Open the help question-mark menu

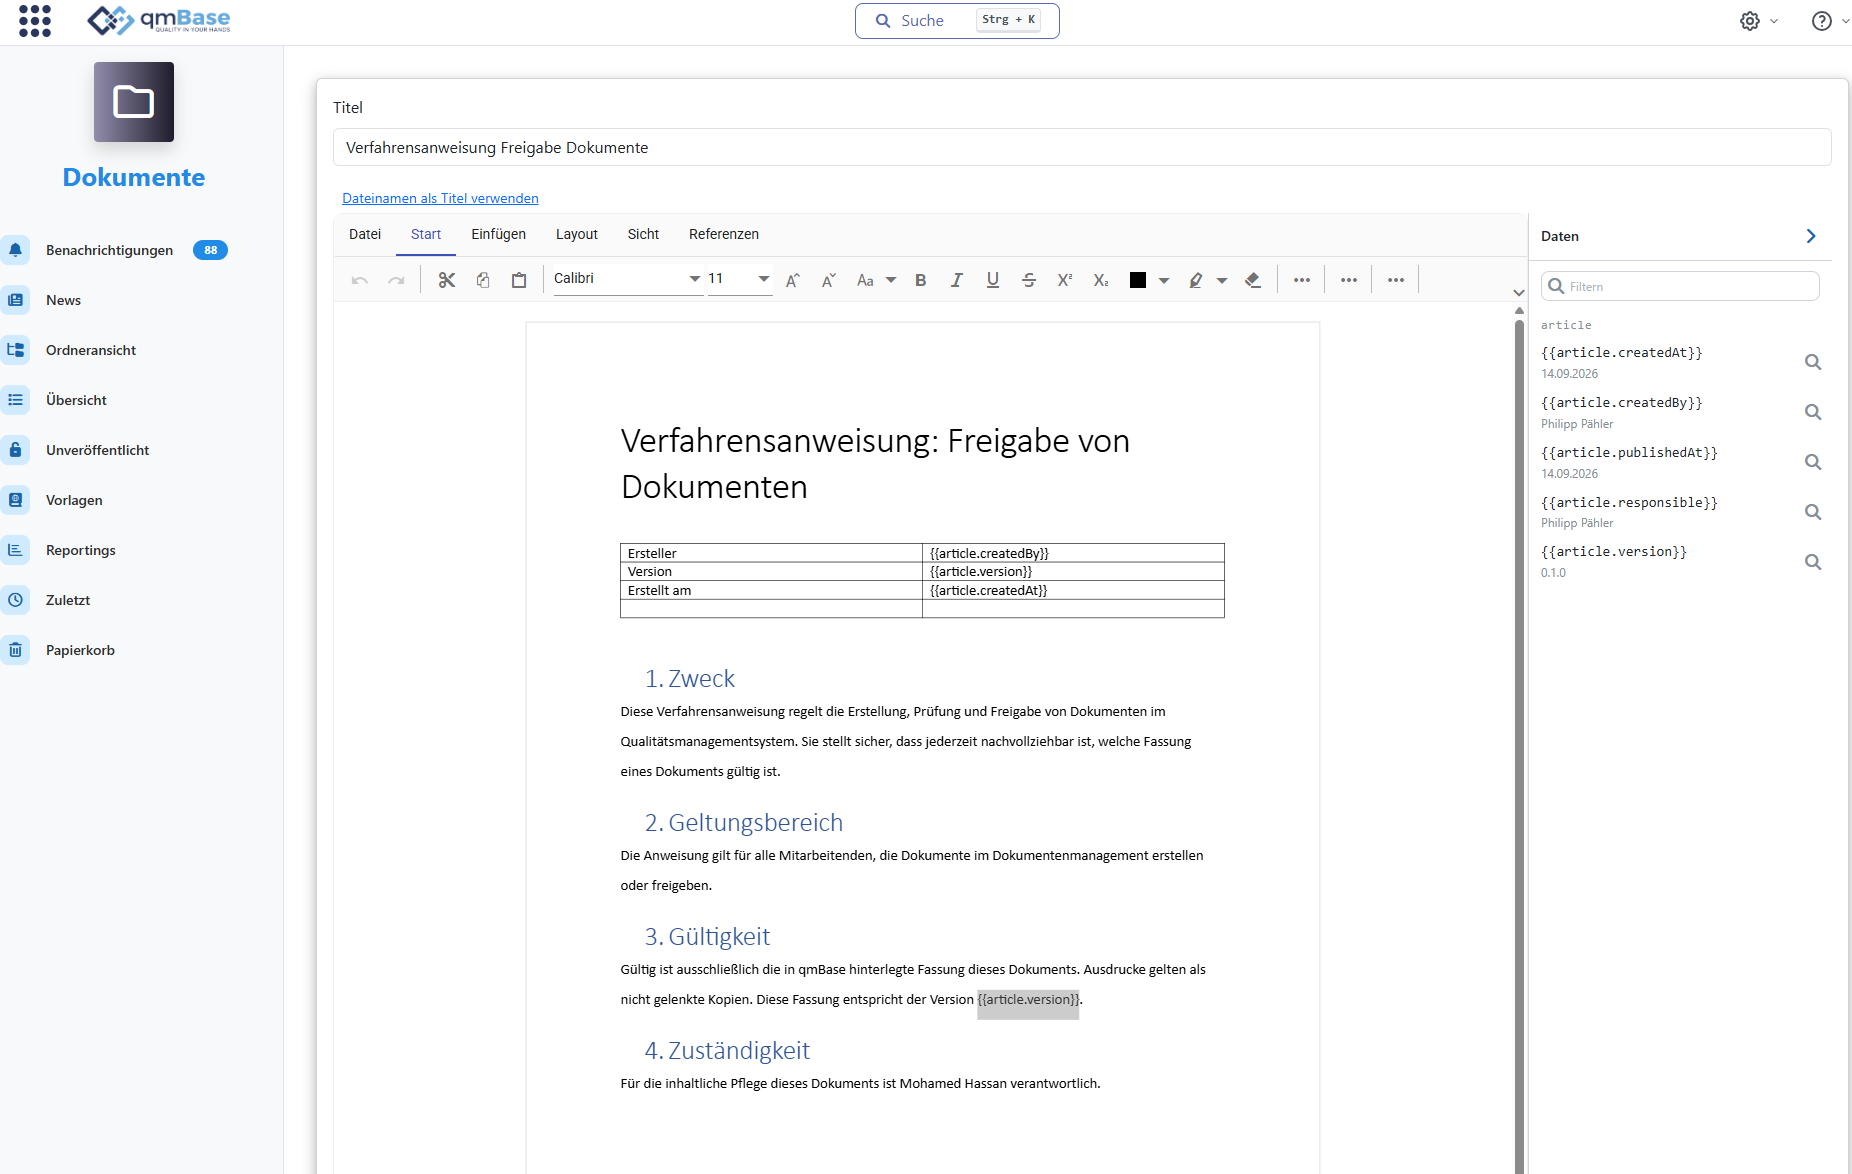(1822, 21)
